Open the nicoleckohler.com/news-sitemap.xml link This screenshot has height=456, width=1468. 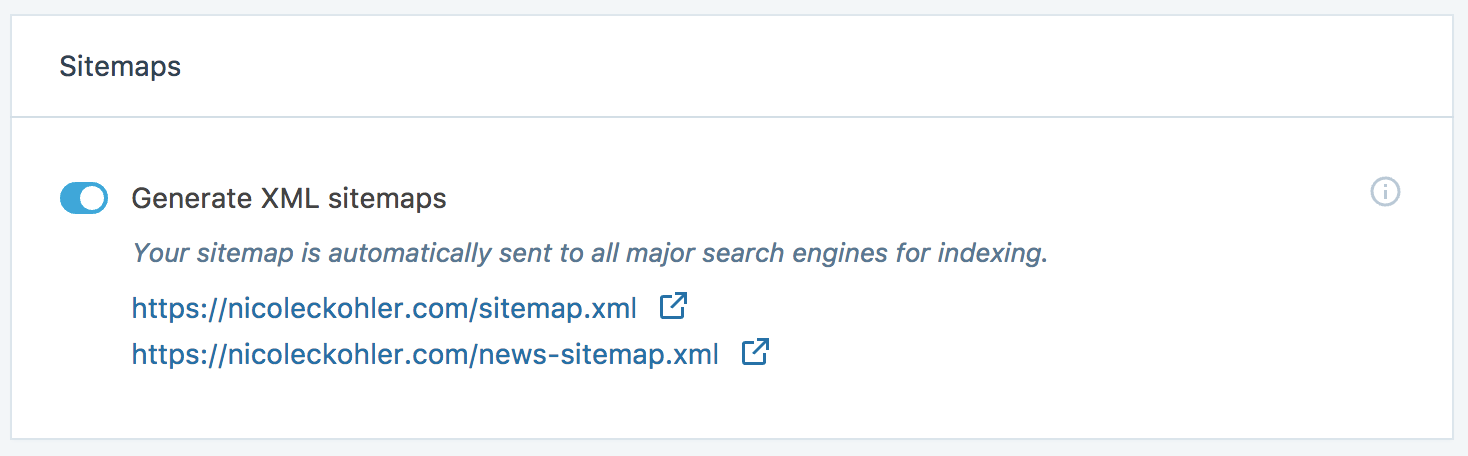pyautogui.click(x=425, y=354)
